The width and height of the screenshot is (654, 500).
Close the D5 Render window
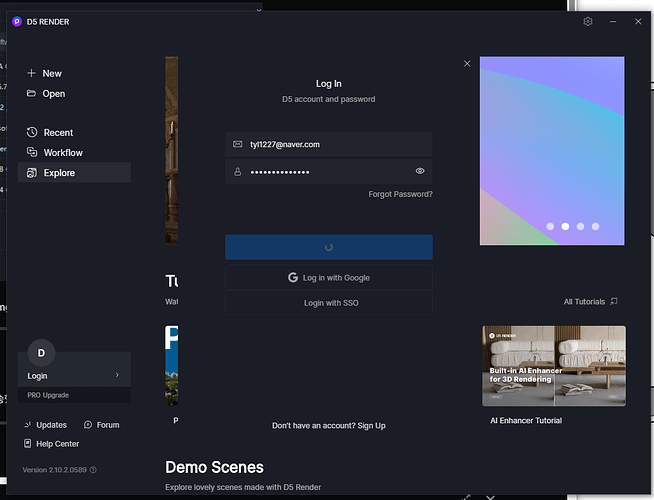[638, 22]
